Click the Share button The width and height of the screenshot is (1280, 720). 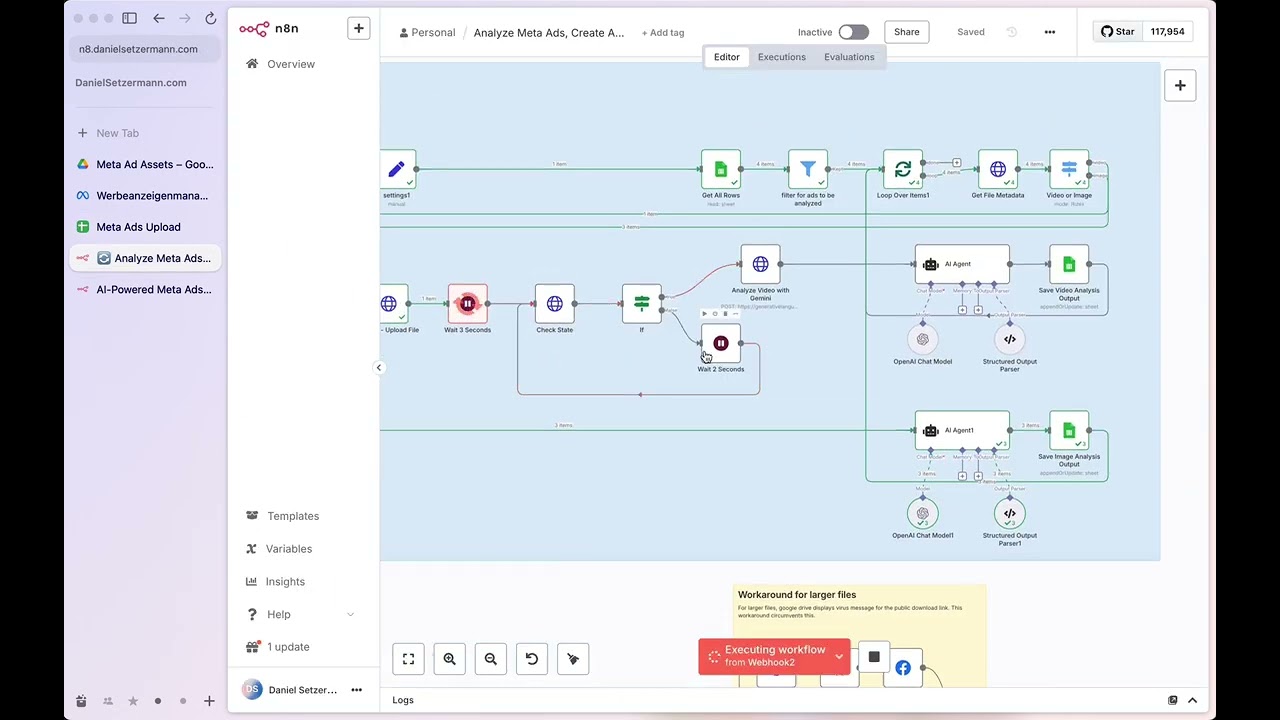906,32
